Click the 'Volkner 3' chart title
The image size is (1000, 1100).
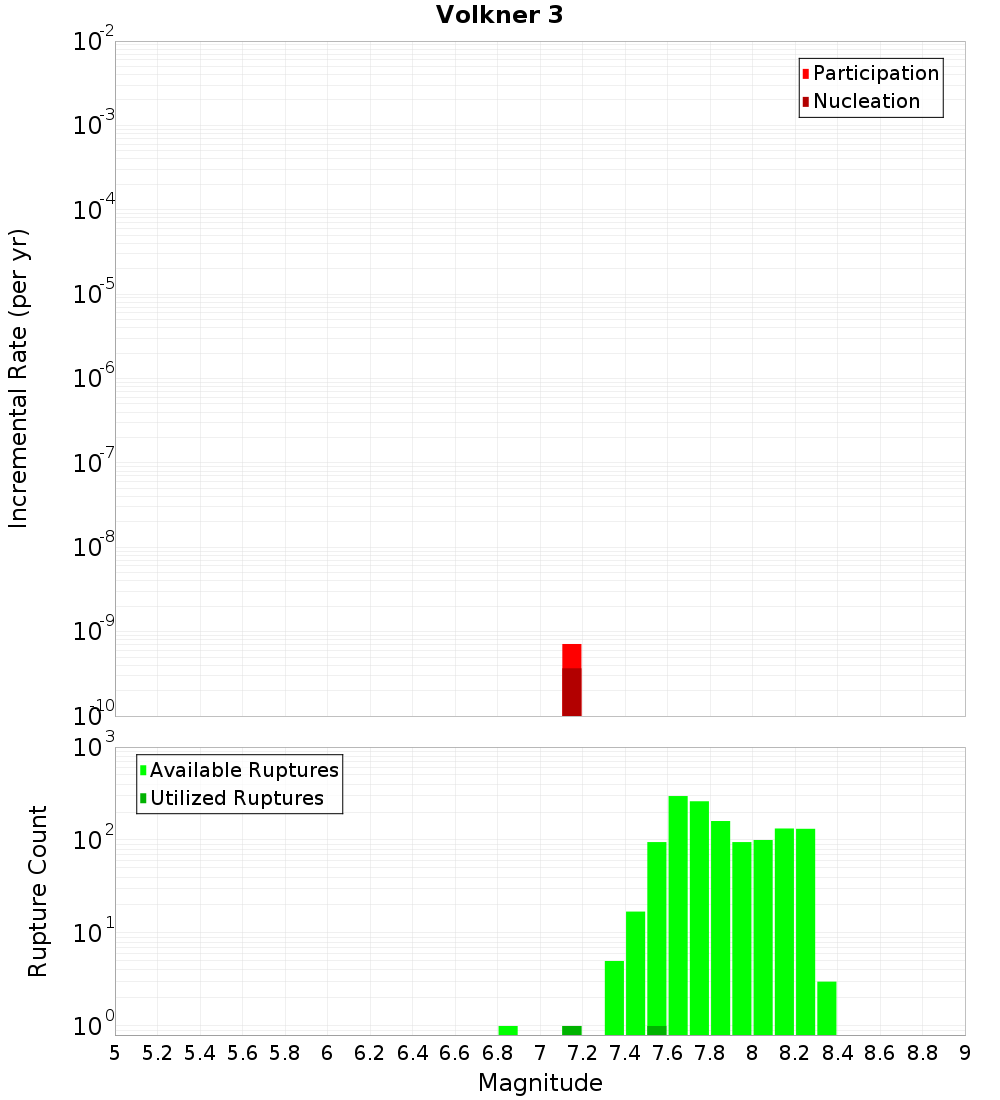coord(500,15)
